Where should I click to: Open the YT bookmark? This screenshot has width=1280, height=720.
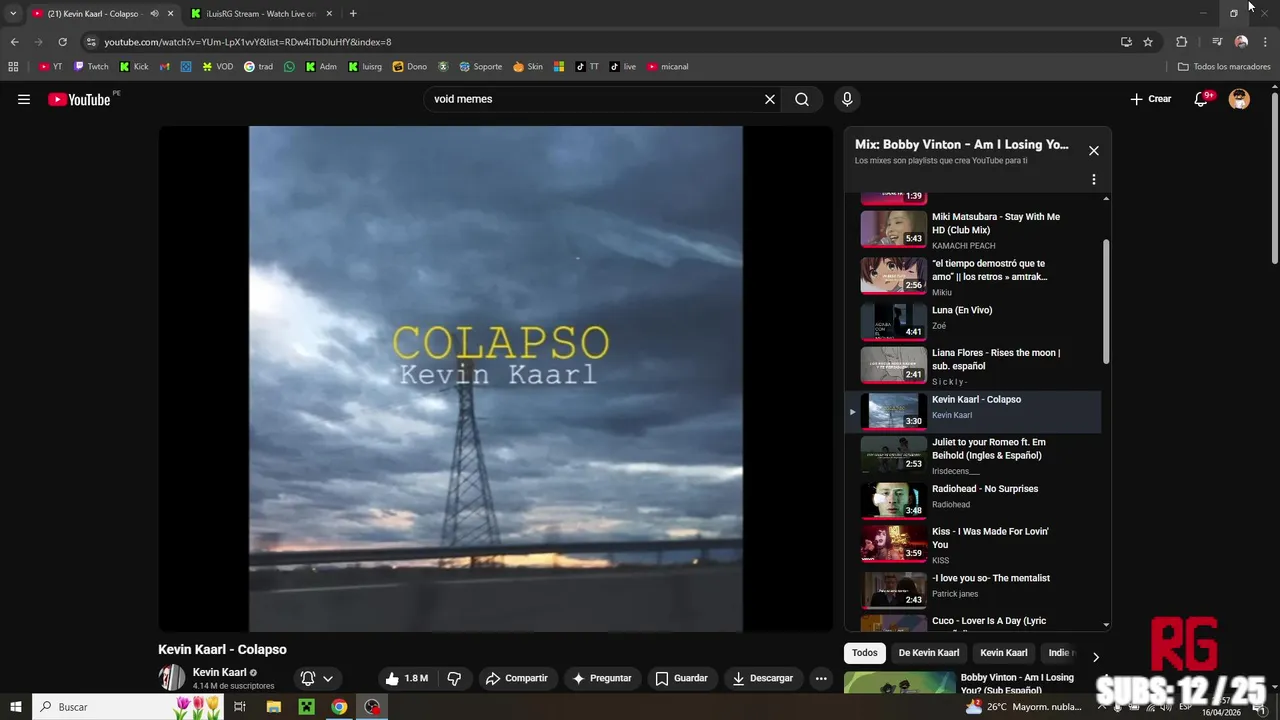tap(50, 67)
